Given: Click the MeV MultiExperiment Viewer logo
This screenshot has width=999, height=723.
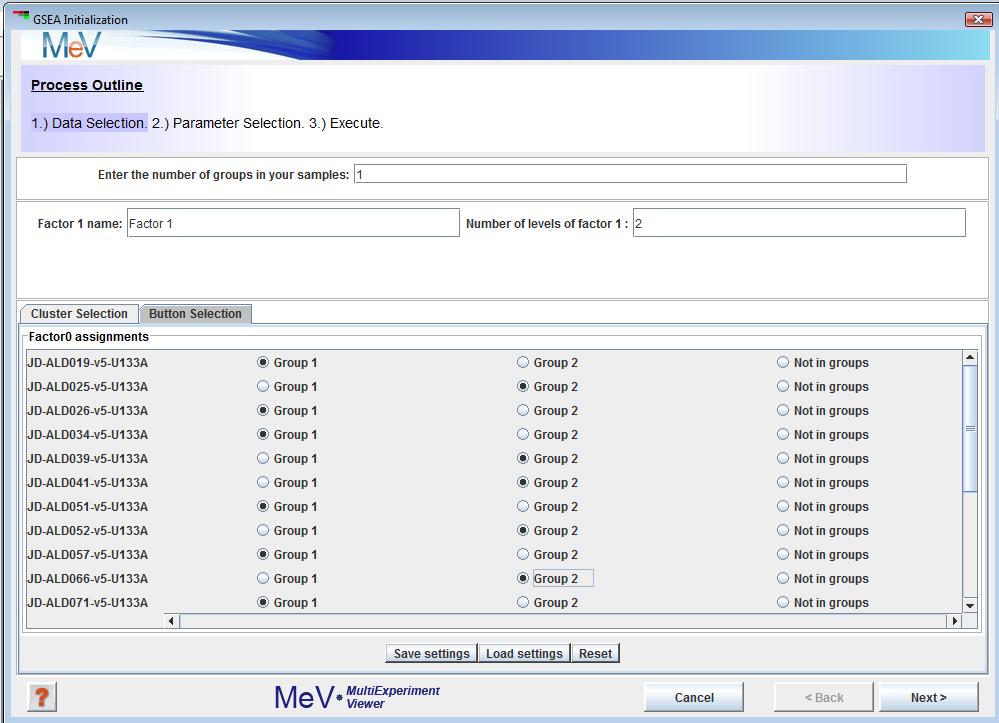Looking at the screenshot, I should 357,697.
